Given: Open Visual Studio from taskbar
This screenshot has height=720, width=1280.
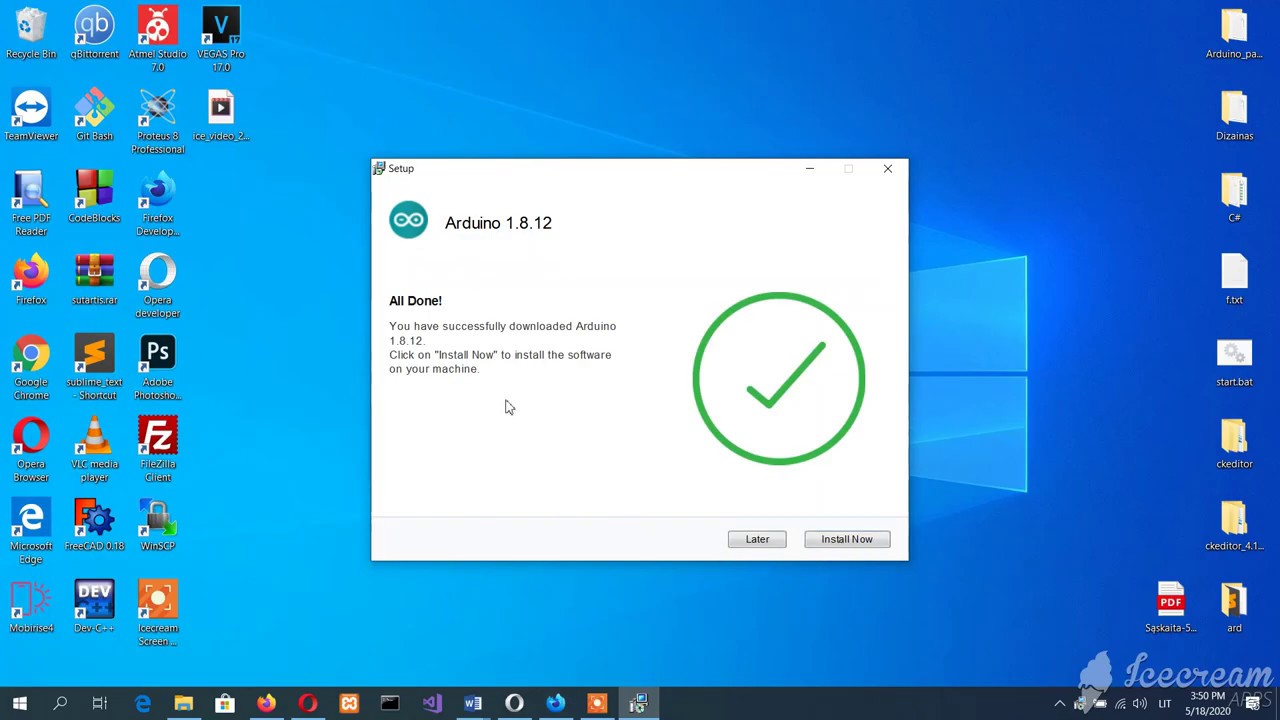Looking at the screenshot, I should pos(431,704).
